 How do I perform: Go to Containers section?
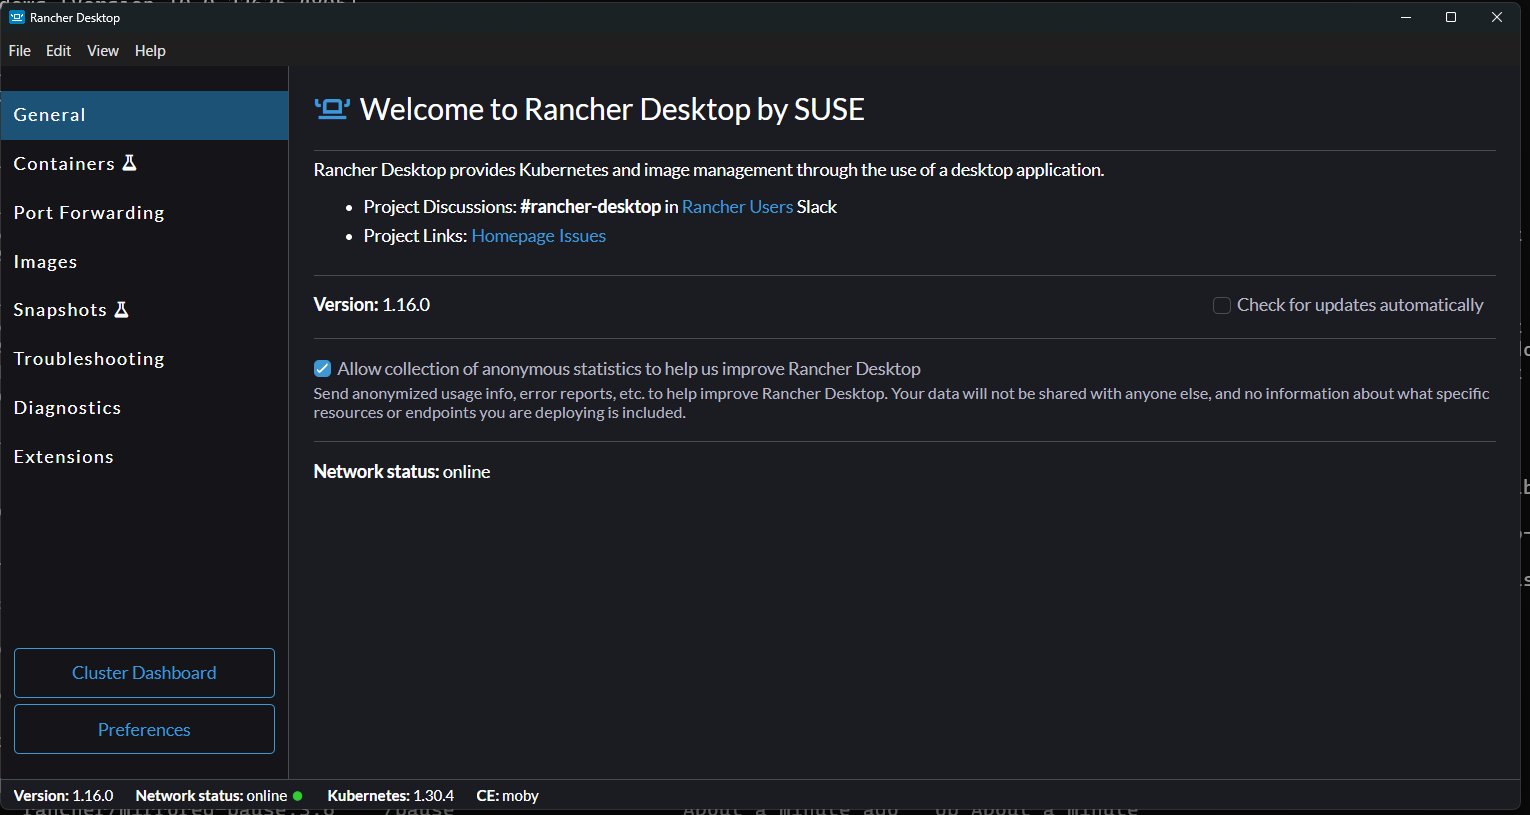[x=144, y=164]
